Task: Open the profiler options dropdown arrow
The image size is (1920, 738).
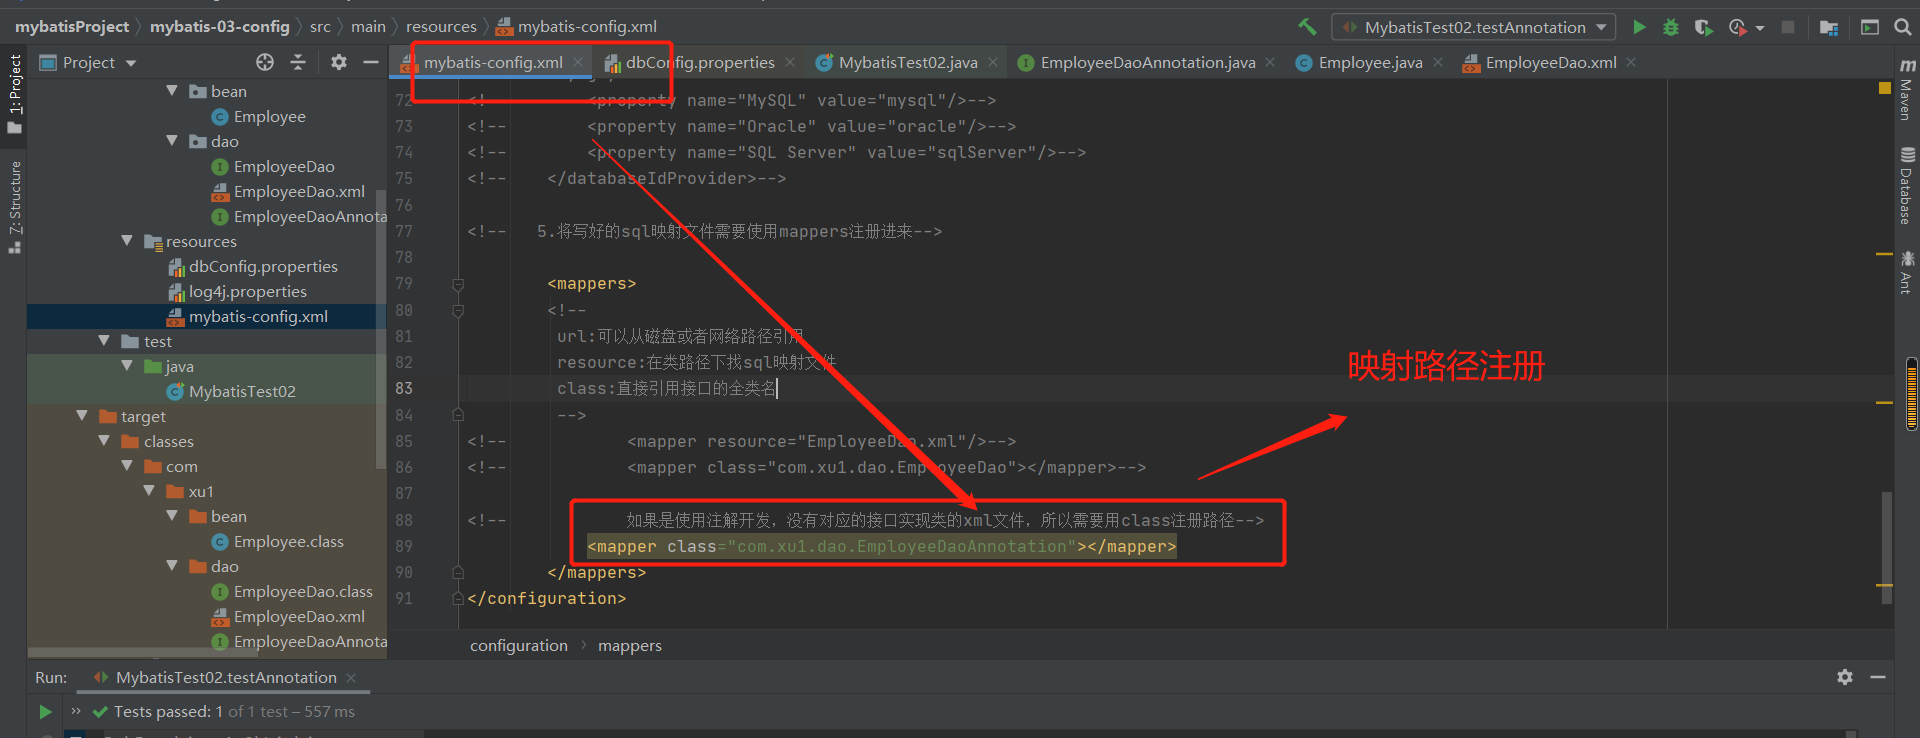Action: [x=1760, y=28]
